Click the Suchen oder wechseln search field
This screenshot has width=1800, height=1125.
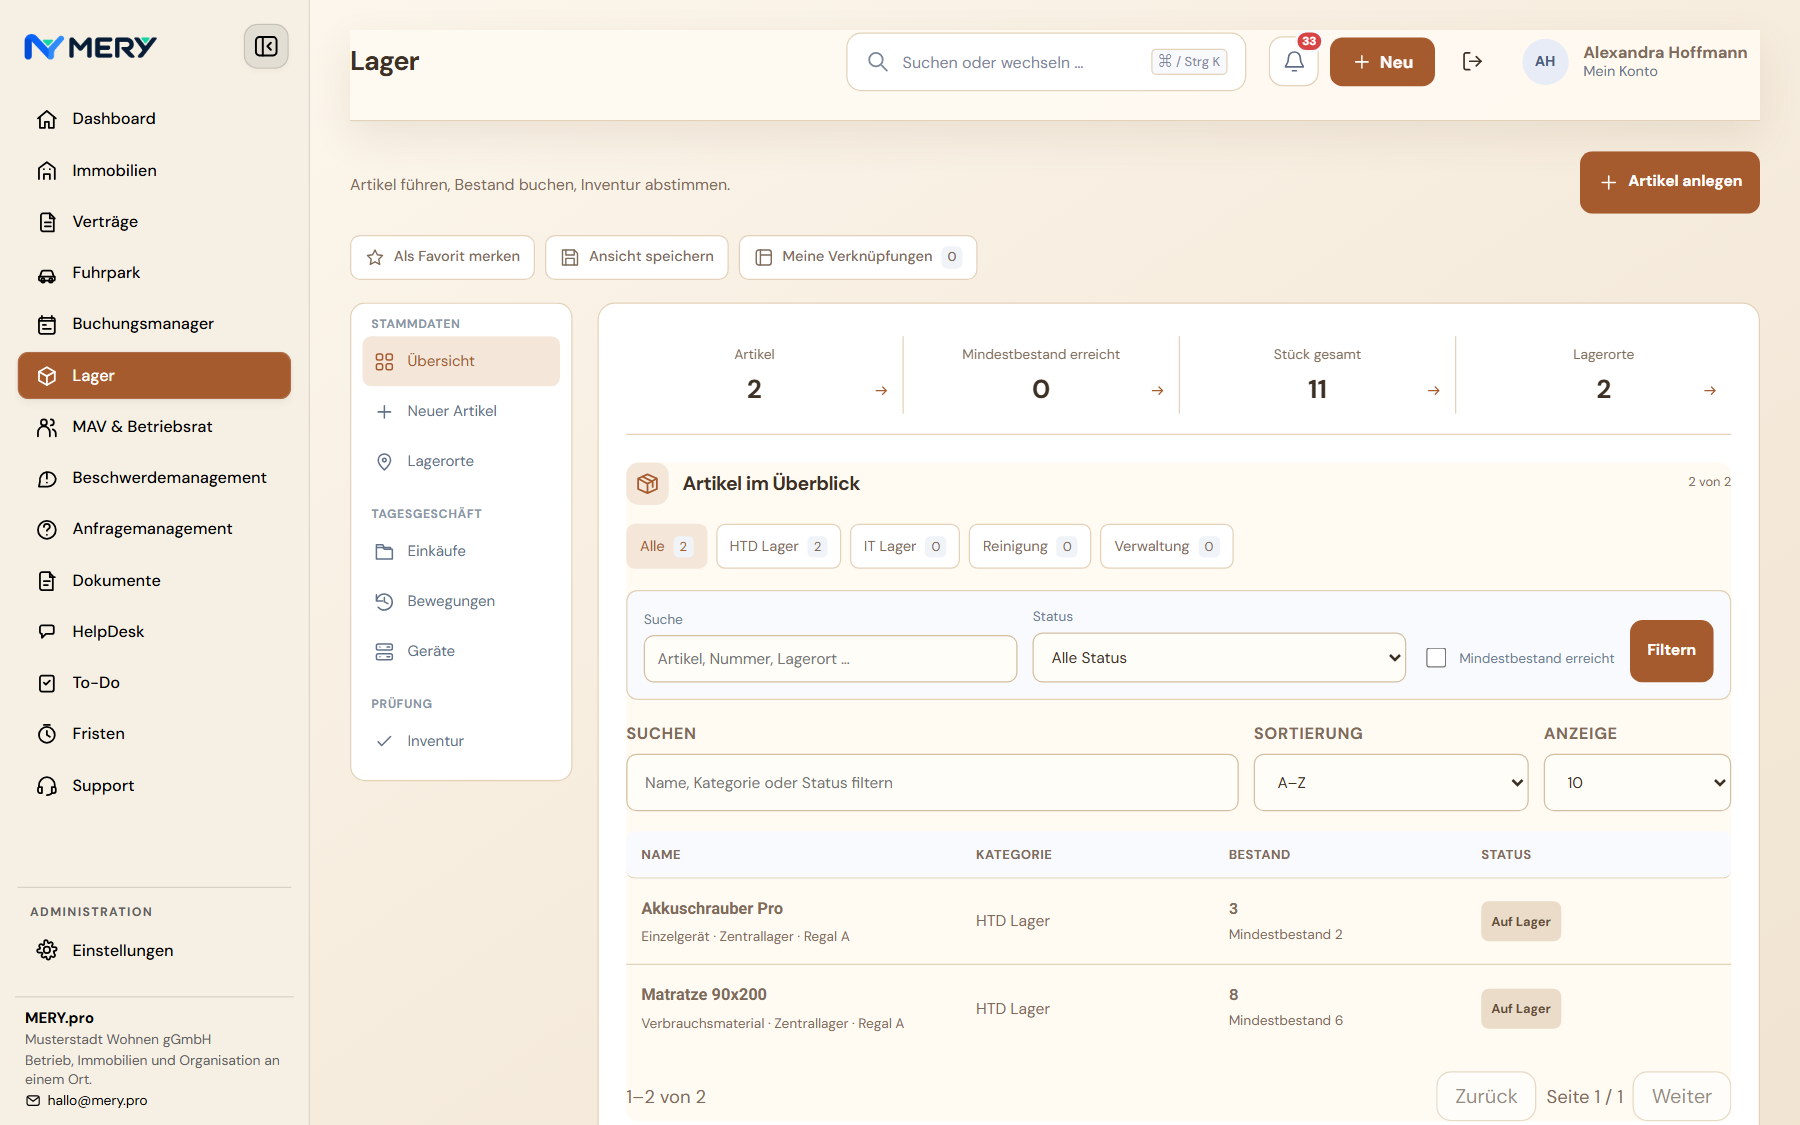(1046, 62)
